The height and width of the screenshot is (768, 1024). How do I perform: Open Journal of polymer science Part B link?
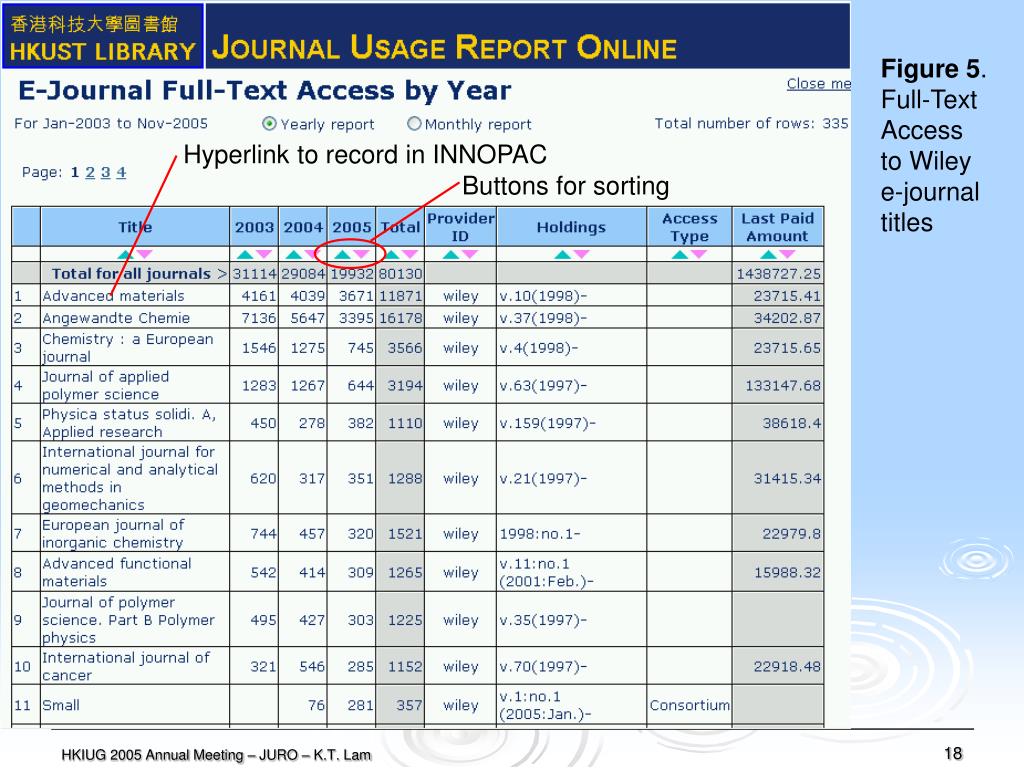coord(129,620)
